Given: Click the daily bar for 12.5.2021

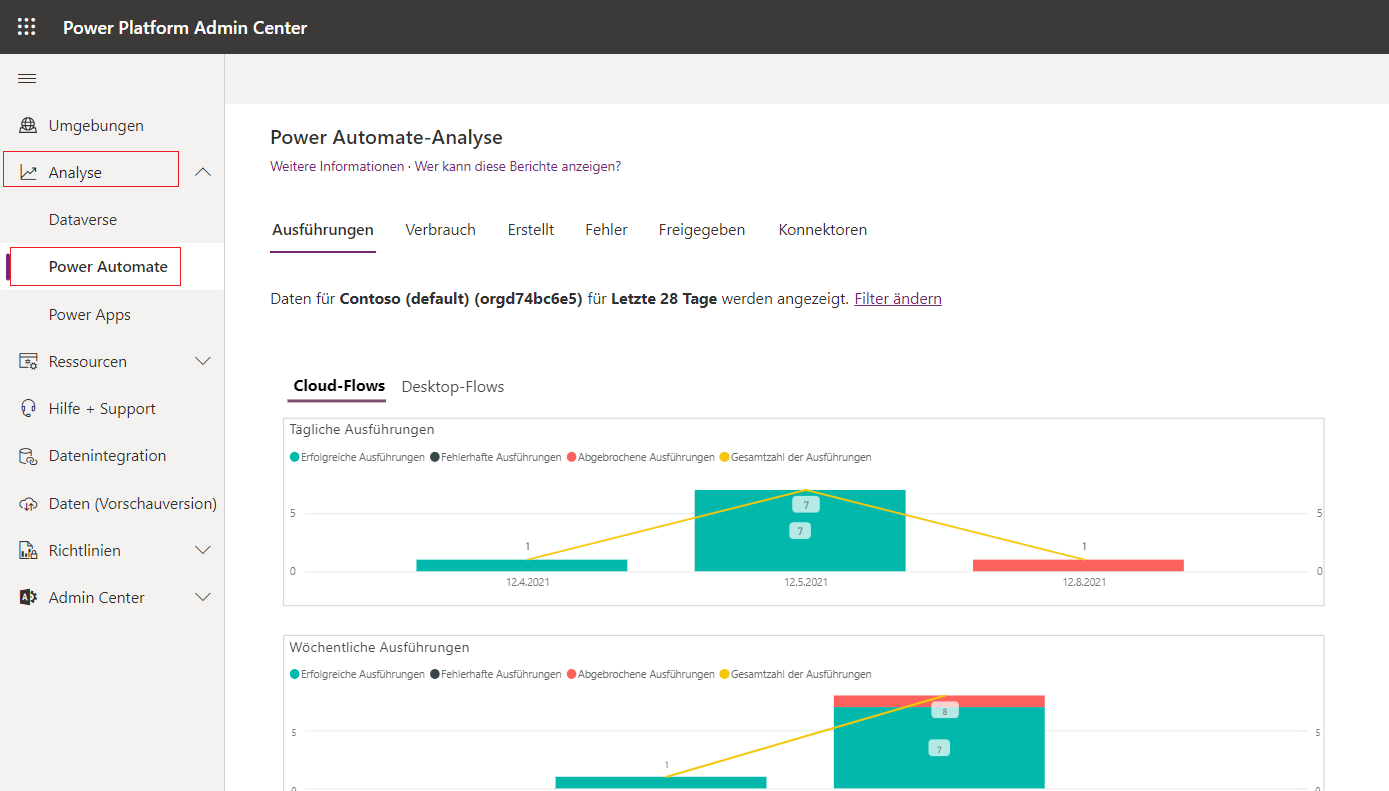Looking at the screenshot, I should pyautogui.click(x=800, y=531).
